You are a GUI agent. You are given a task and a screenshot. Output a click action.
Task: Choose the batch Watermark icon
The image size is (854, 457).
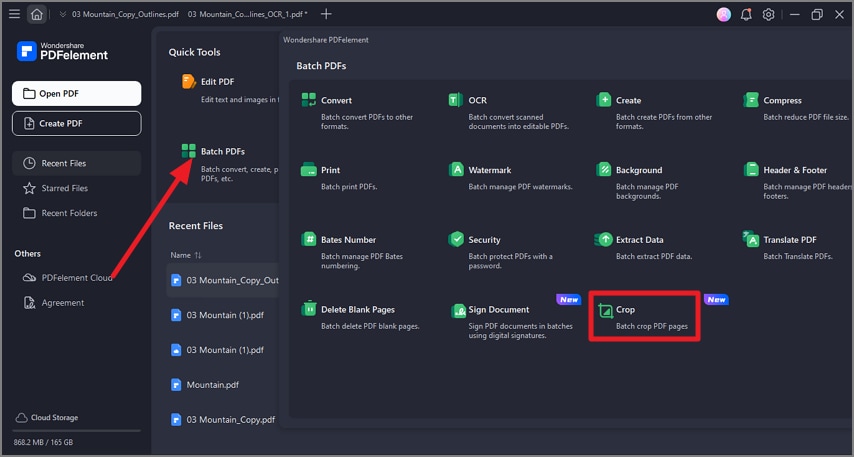[456, 169]
